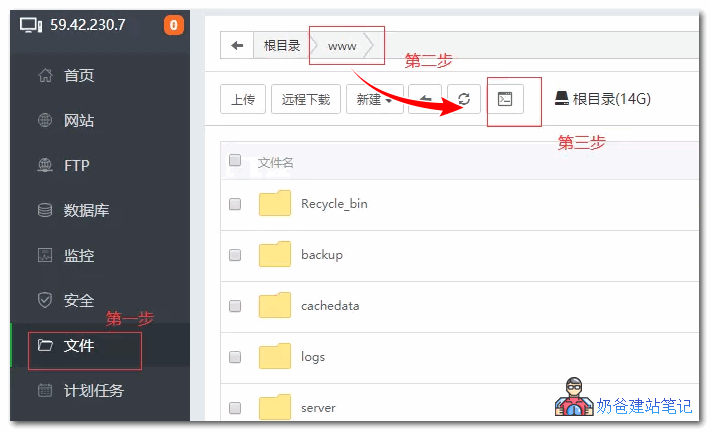Open the Recycle_bin folder icon
Viewport: 710px width, 432px height.
point(274,203)
